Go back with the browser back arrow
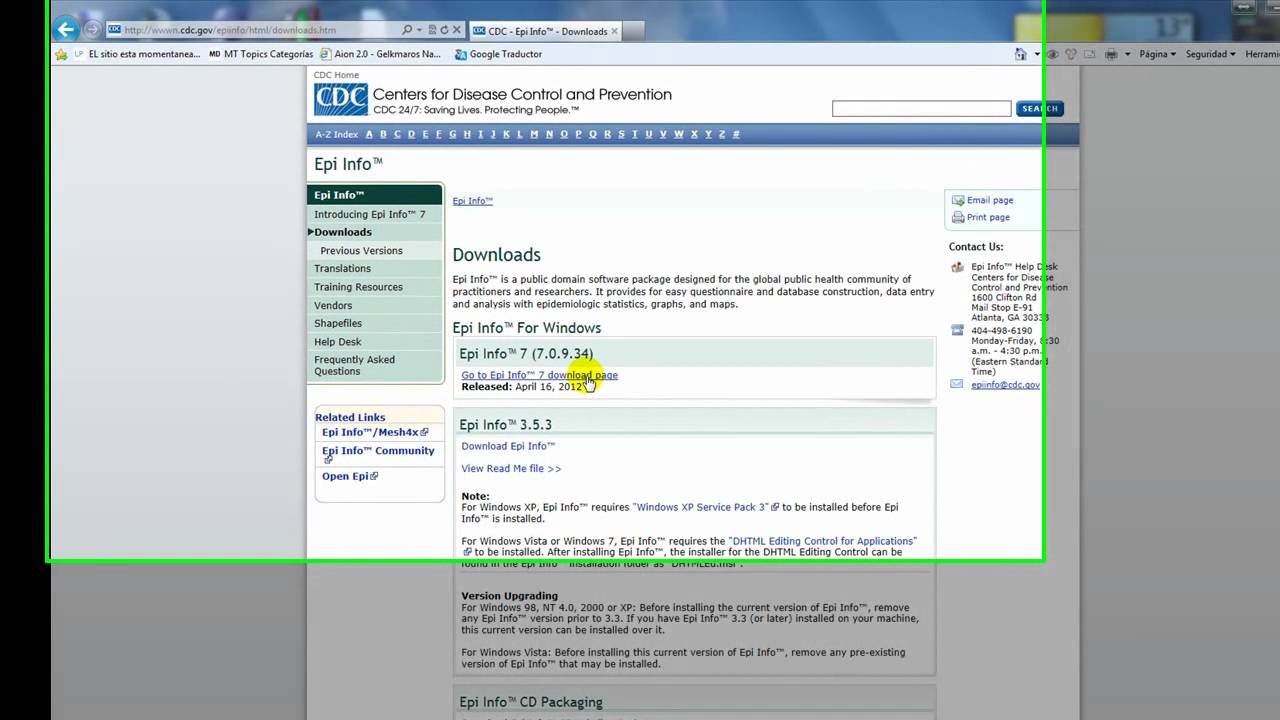 pos(66,29)
